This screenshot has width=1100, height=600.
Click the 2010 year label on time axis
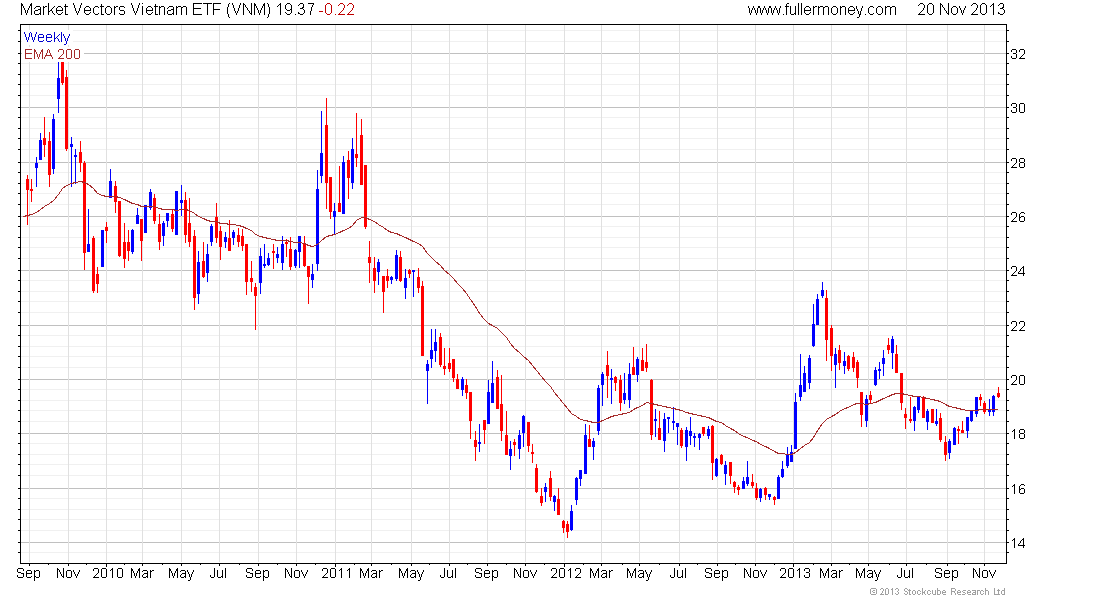pos(107,573)
